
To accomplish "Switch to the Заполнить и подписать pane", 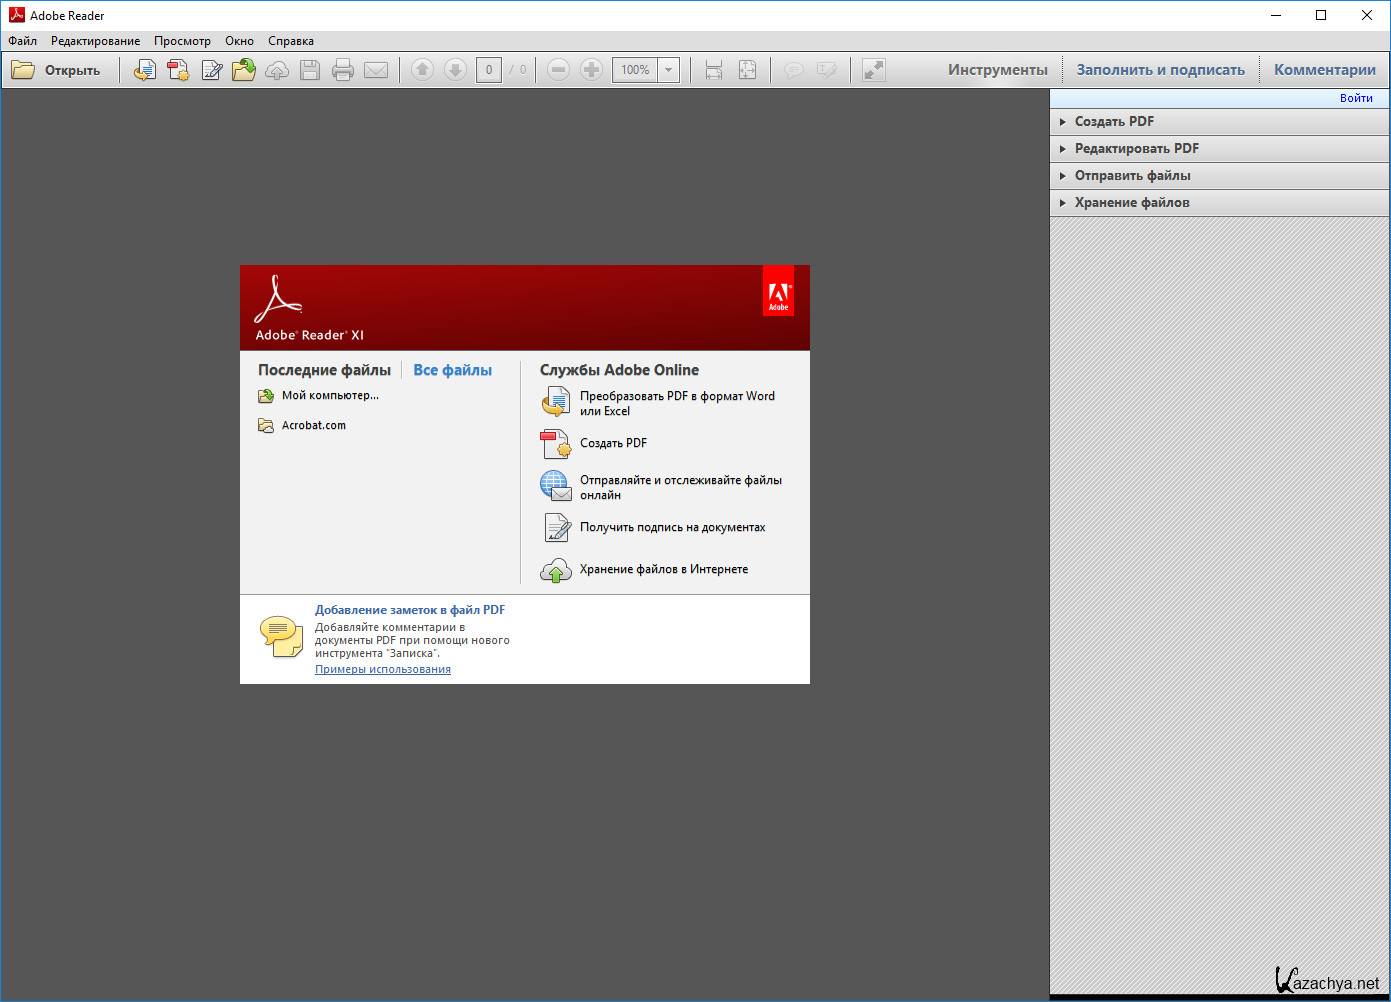I will point(1160,70).
